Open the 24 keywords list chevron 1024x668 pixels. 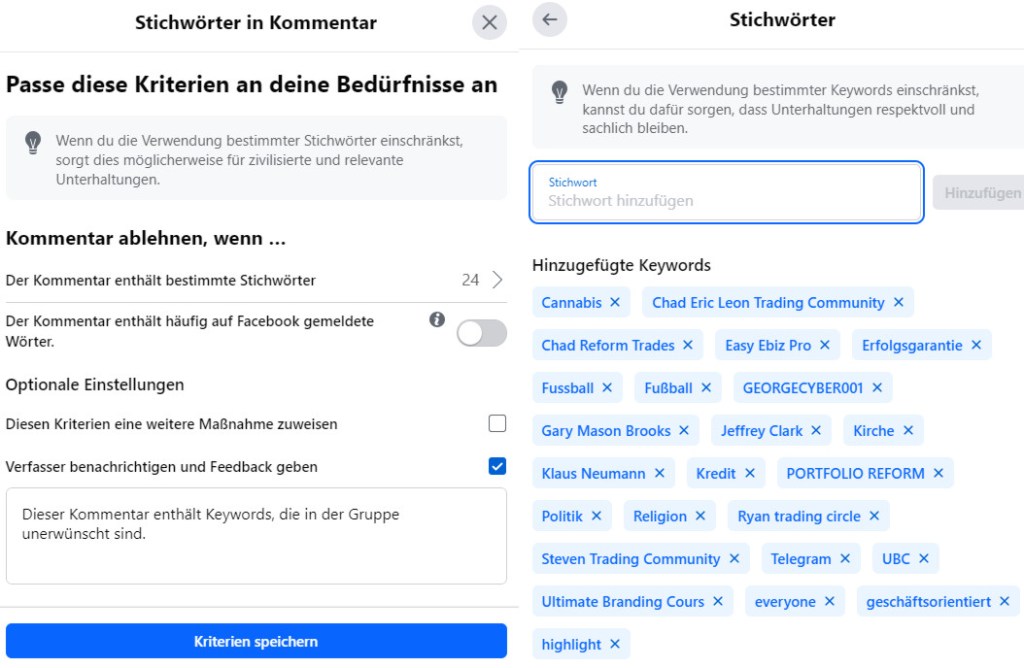tap(497, 280)
